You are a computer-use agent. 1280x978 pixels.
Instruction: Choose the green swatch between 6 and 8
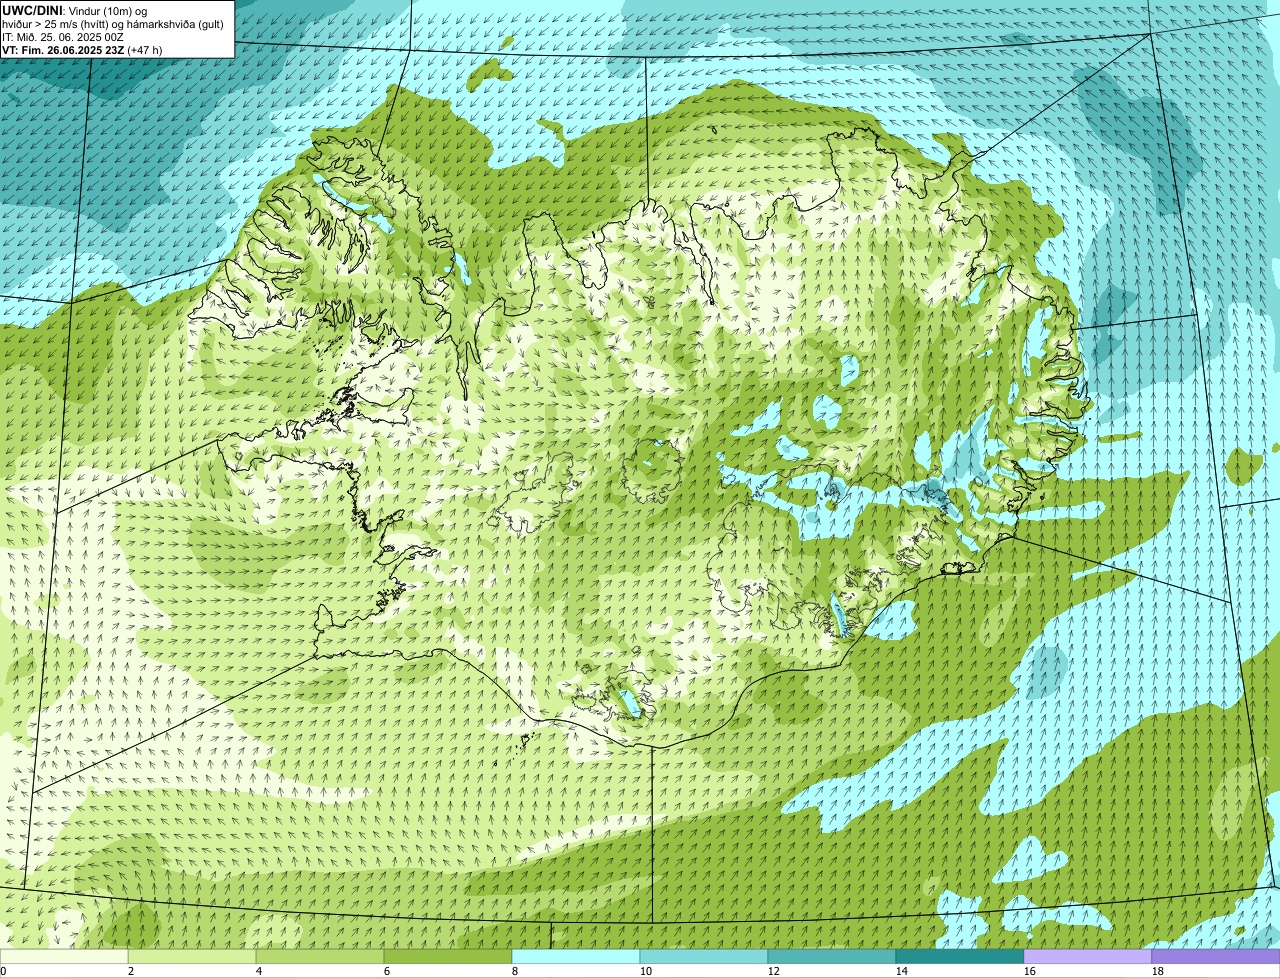tap(448, 957)
